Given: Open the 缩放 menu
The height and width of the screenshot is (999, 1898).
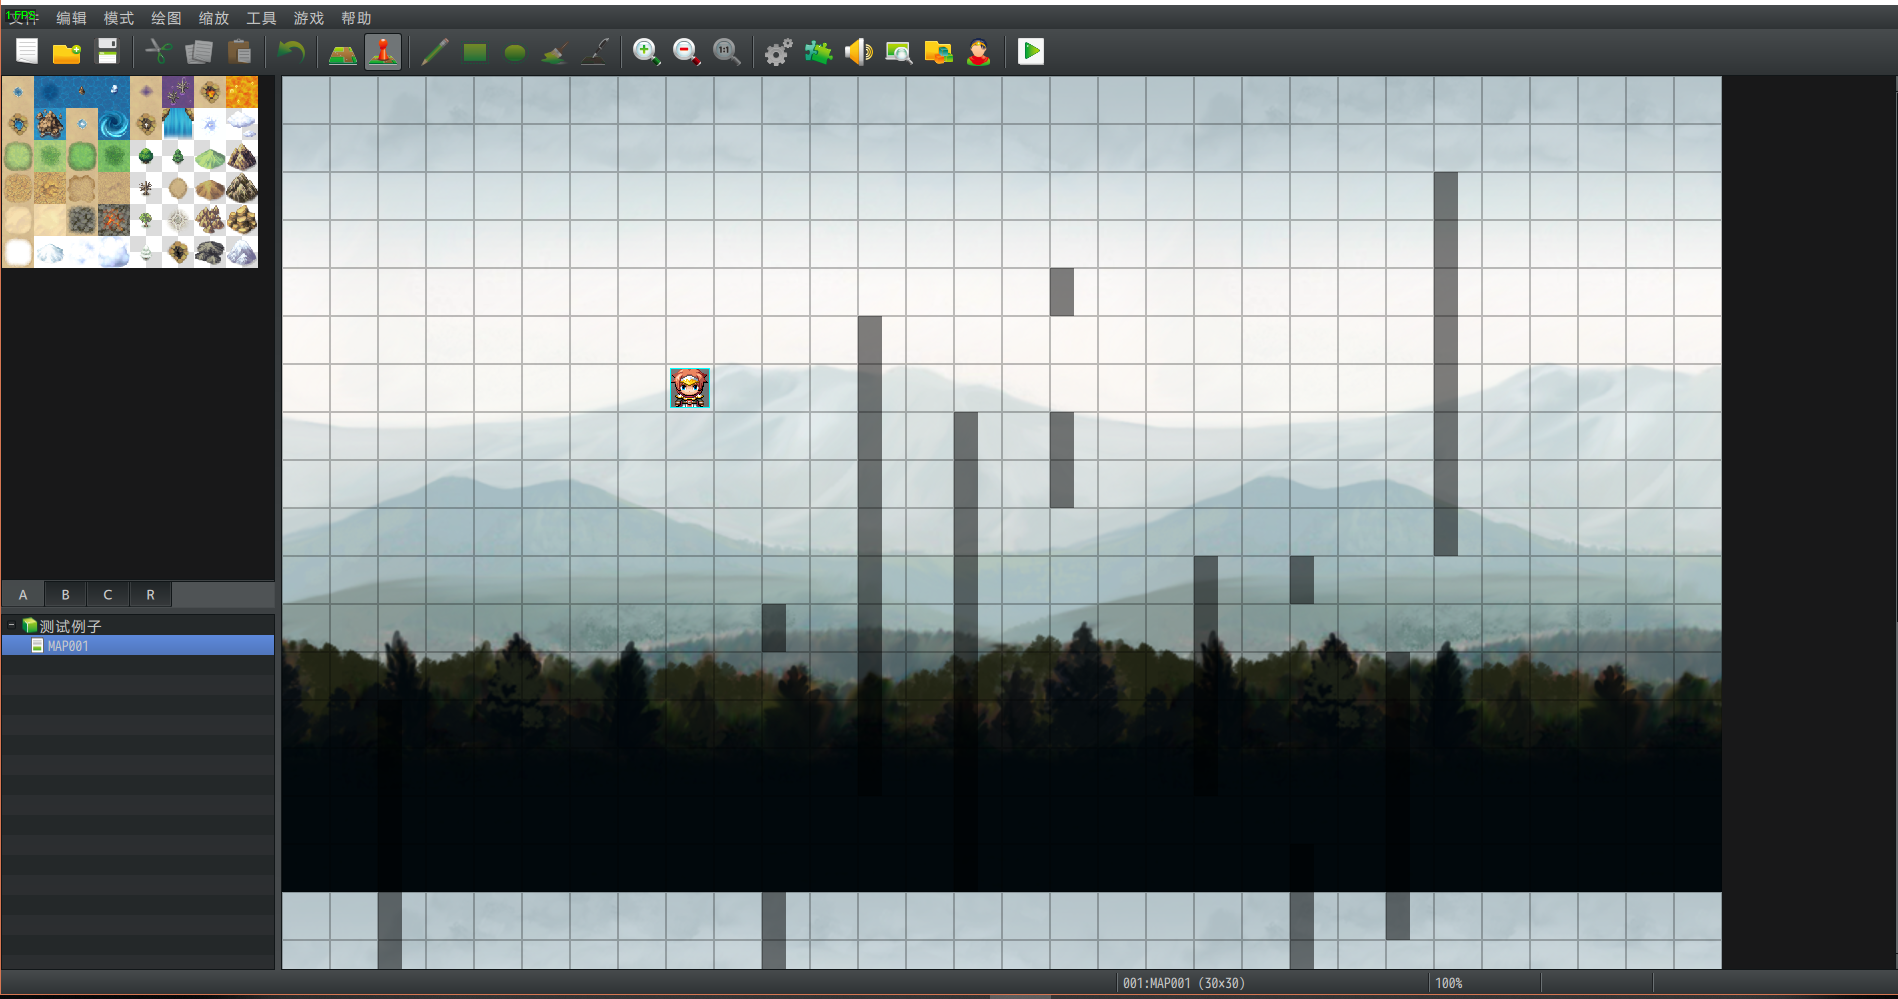Looking at the screenshot, I should 214,18.
